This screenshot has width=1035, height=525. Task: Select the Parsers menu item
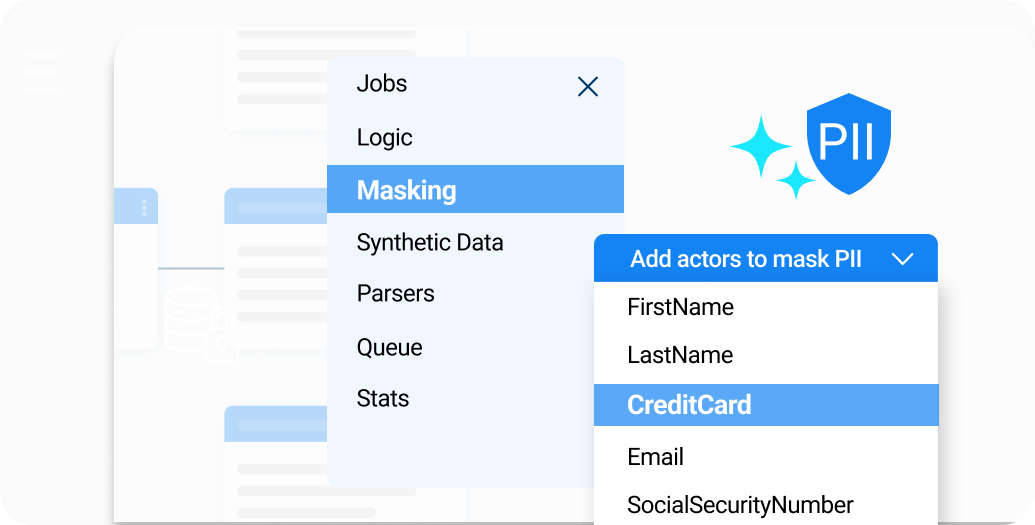pos(396,294)
